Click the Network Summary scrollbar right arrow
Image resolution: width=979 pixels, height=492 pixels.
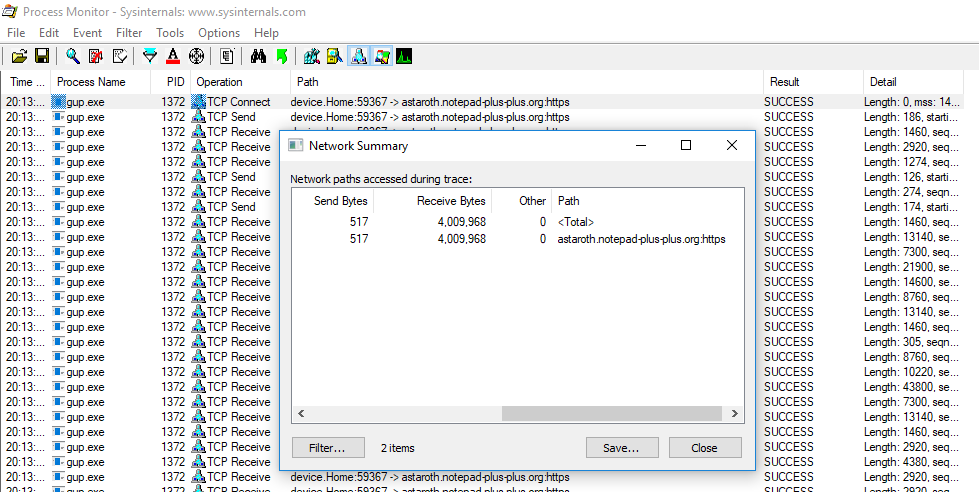(x=735, y=413)
